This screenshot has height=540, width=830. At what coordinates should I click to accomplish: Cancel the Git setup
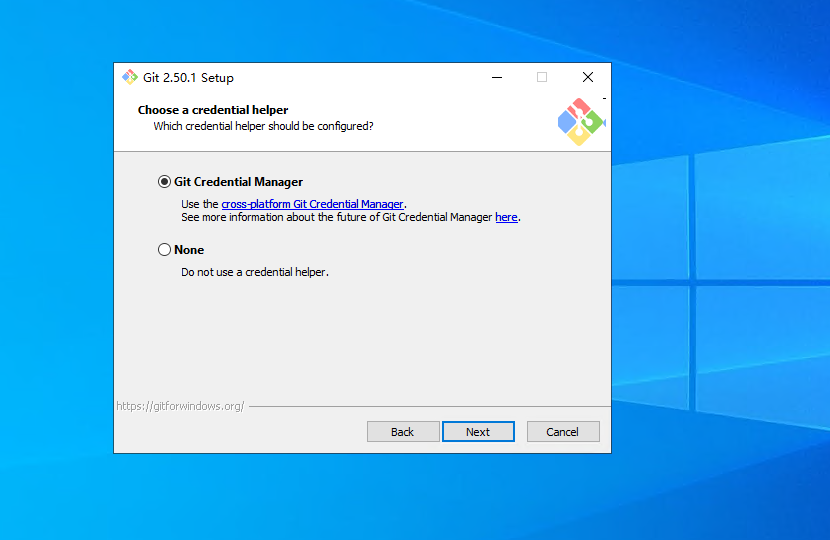(x=563, y=431)
